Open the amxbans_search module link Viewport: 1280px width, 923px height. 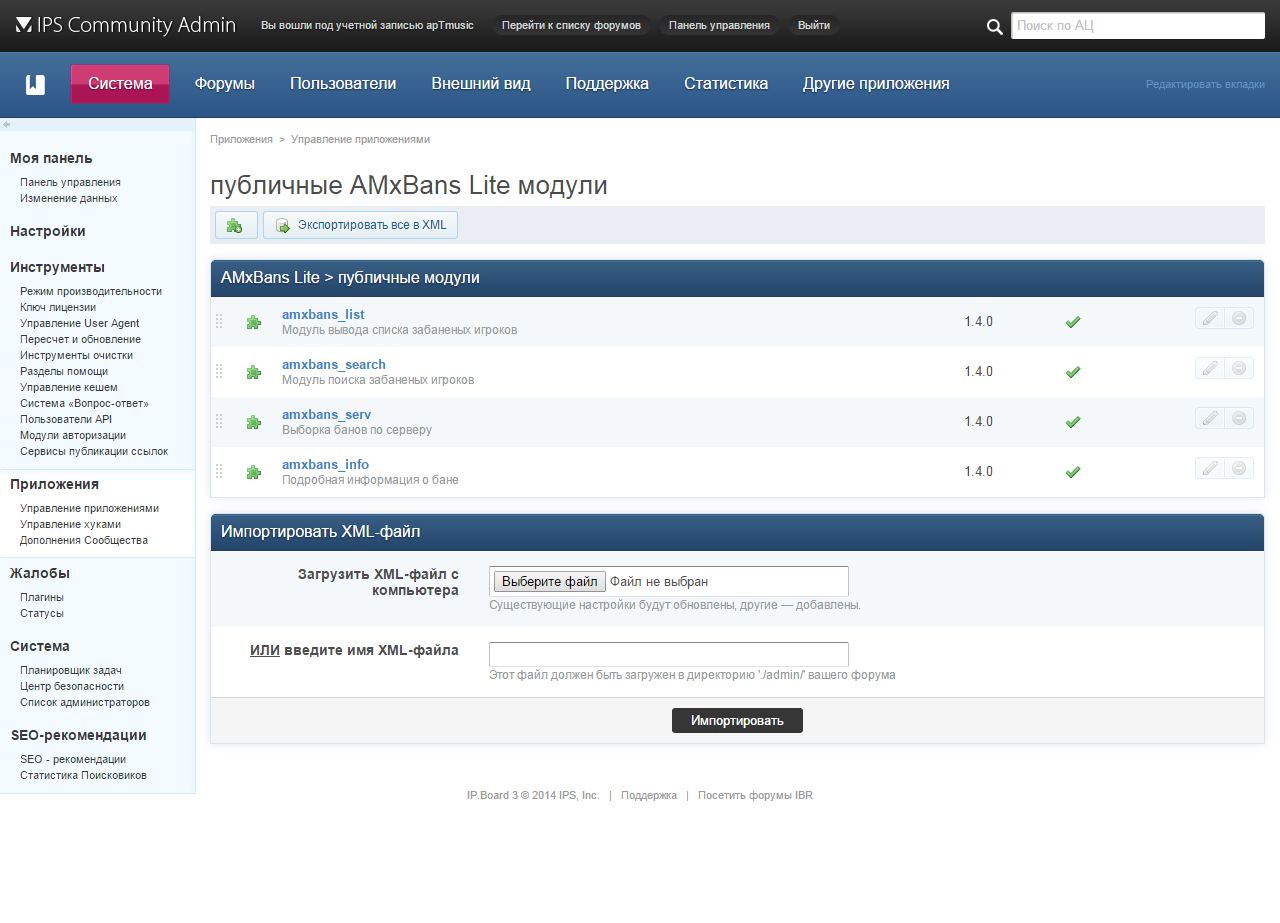(334, 365)
